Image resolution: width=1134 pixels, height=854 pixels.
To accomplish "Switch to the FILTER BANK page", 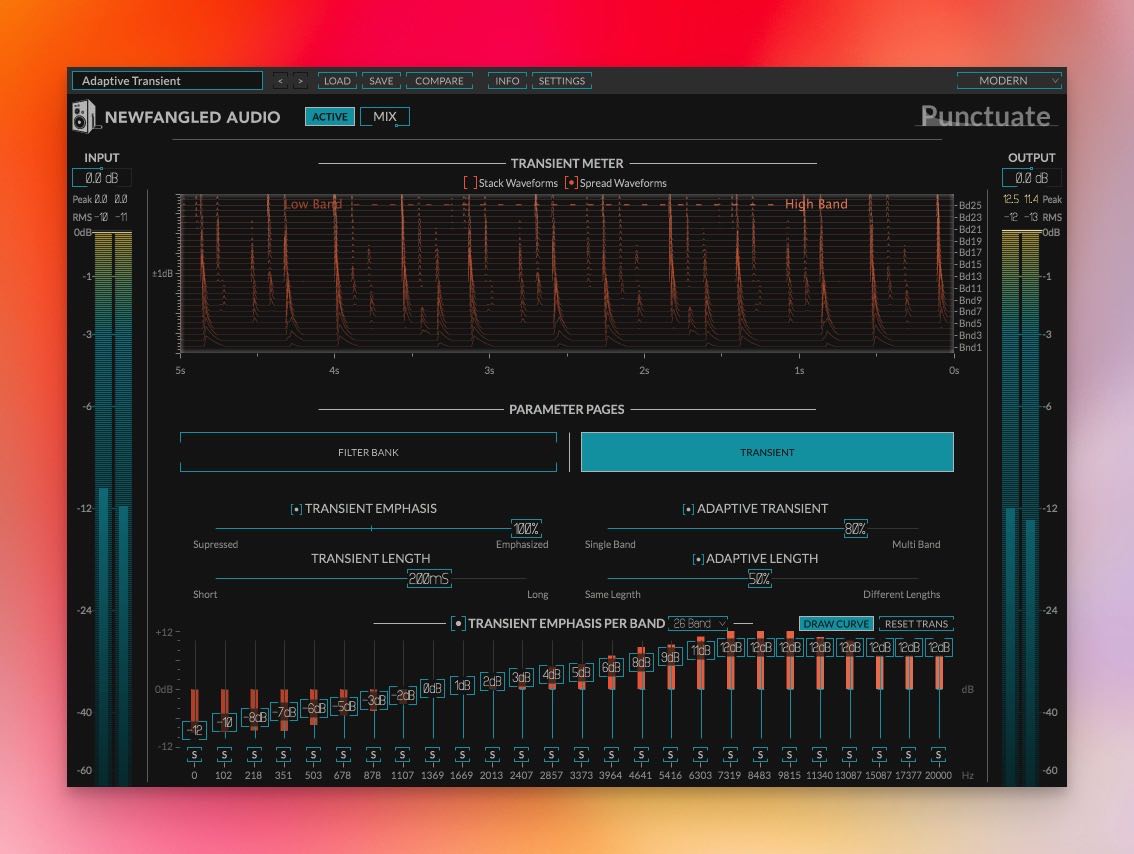I will coord(368,452).
